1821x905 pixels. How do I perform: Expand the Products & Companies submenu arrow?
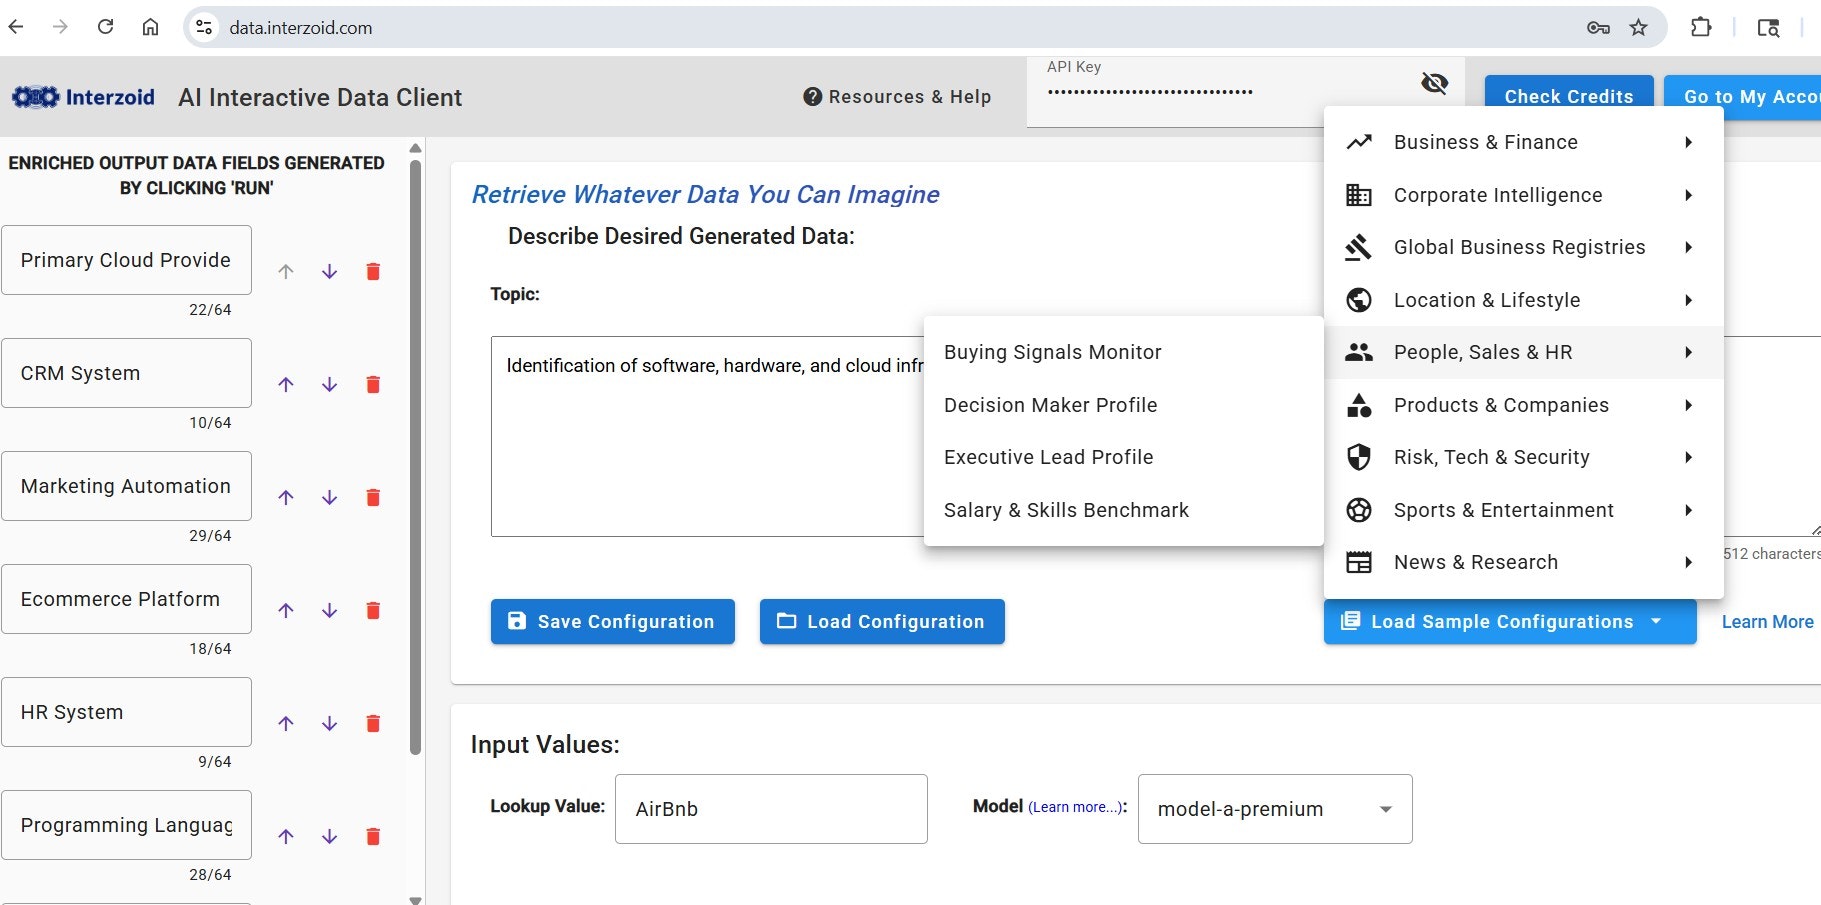tap(1688, 405)
